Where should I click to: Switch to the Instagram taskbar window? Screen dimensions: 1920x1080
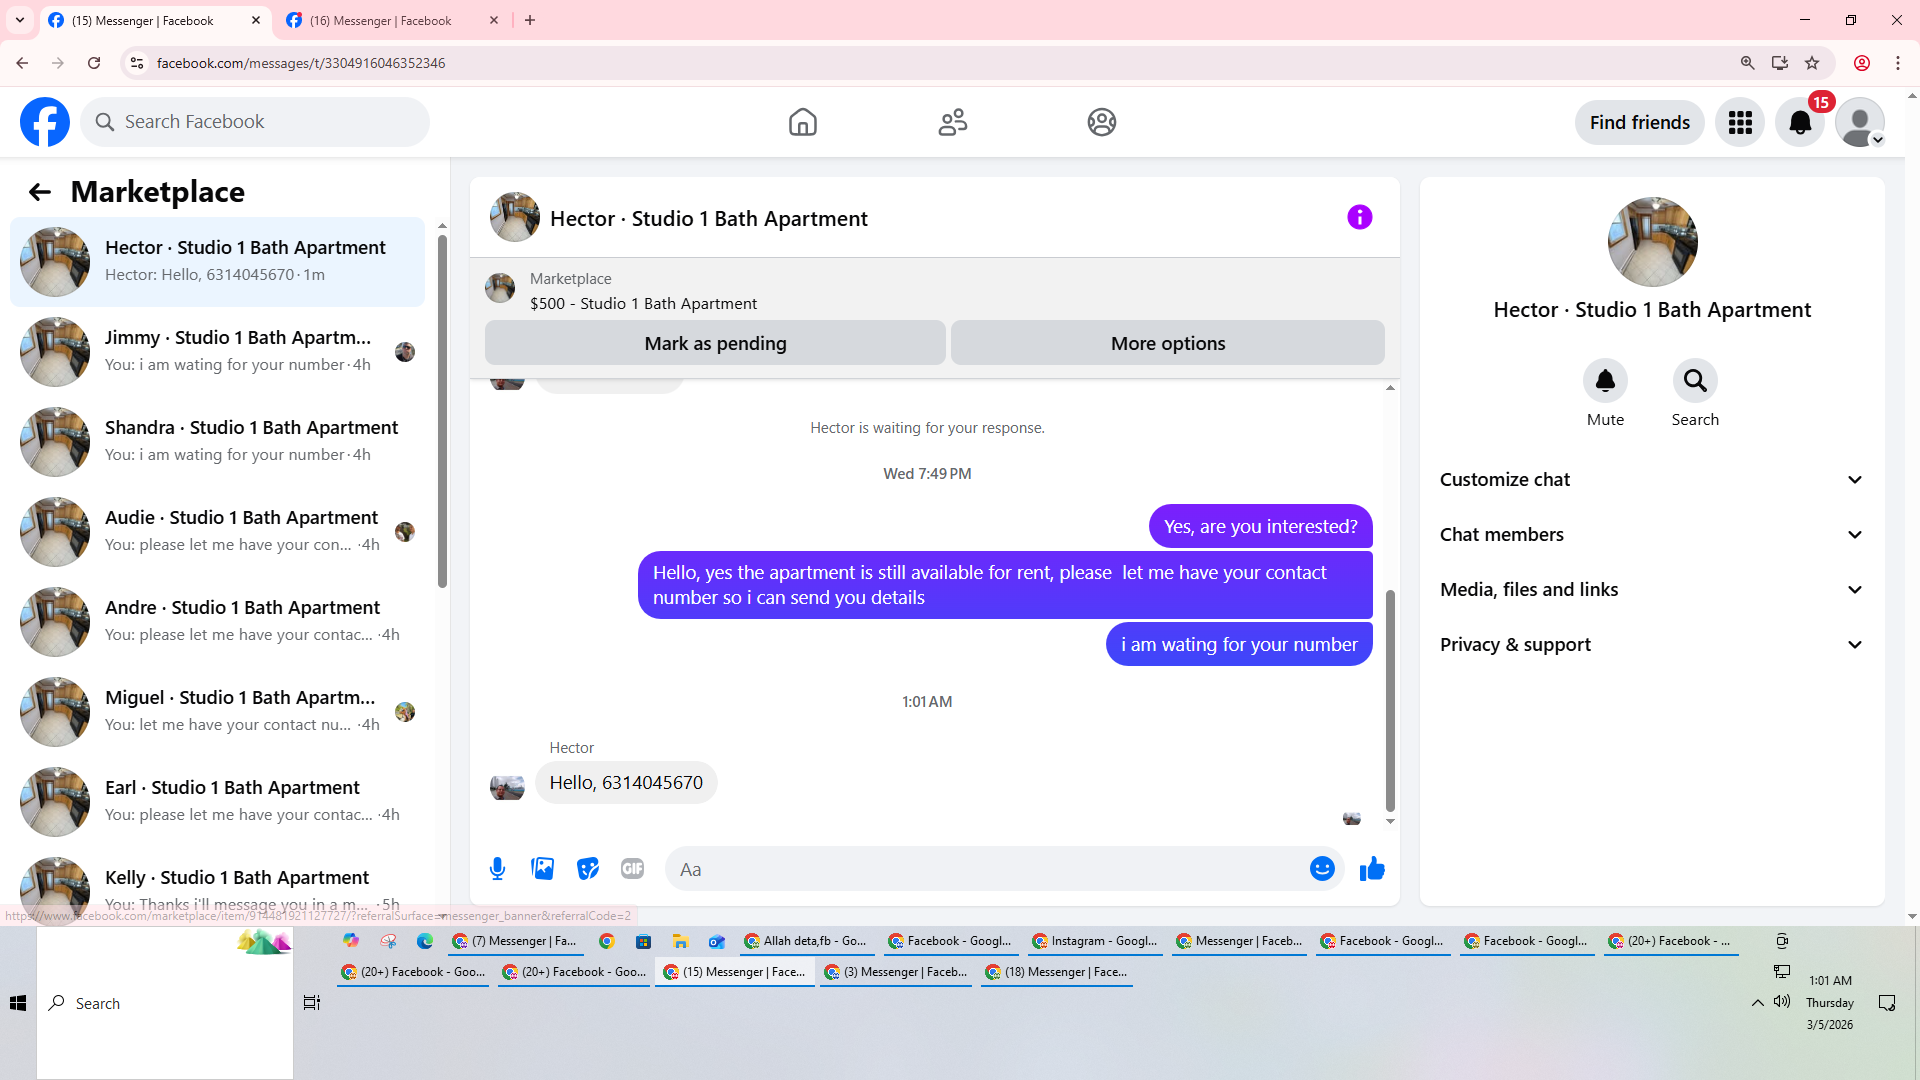pyautogui.click(x=1095, y=941)
